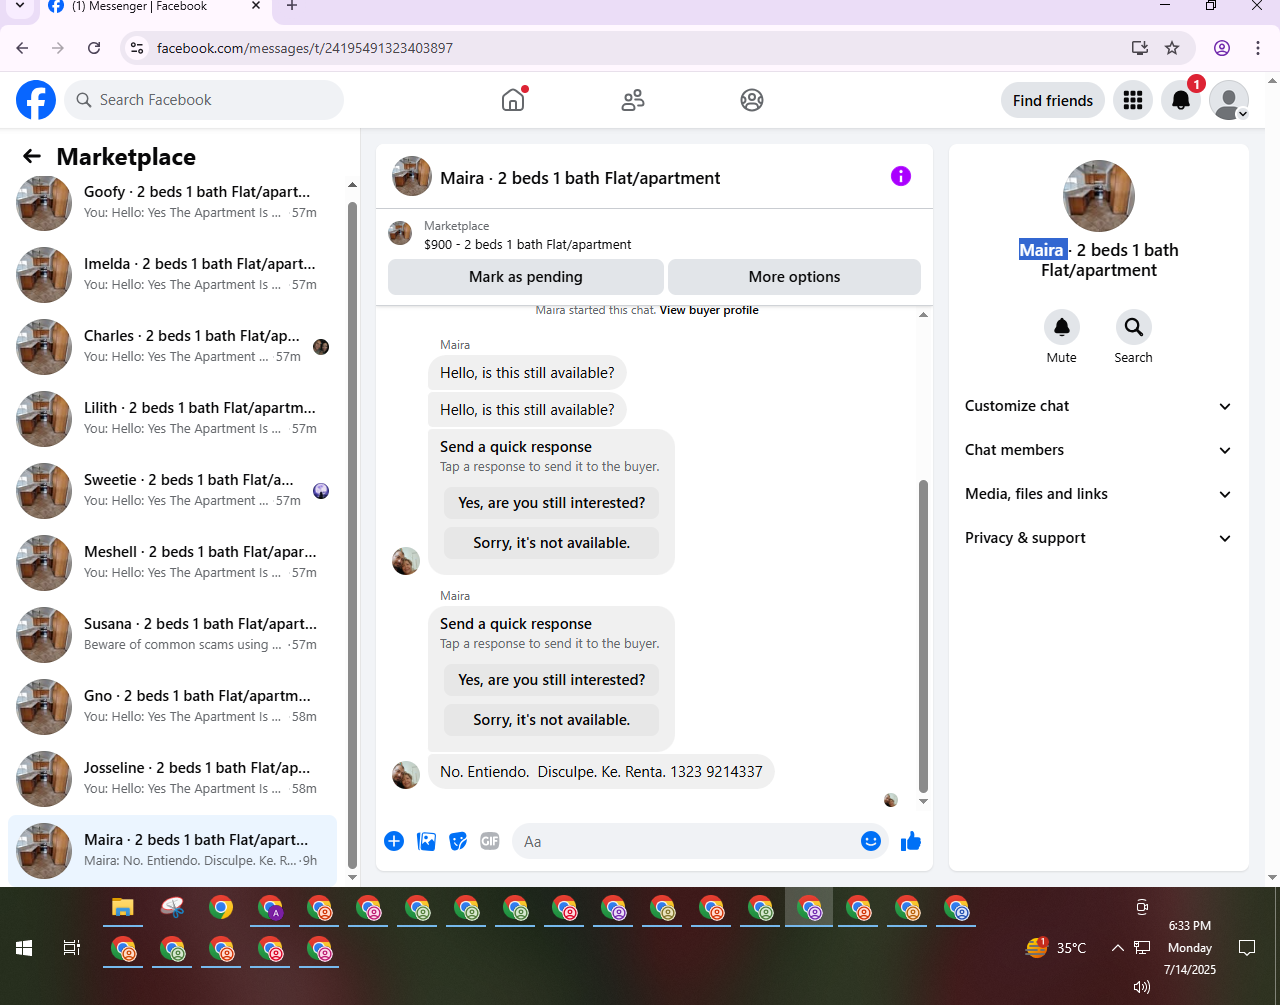1280x1005 pixels.
Task: Open the Home icon in top navigation
Action: pyautogui.click(x=513, y=100)
